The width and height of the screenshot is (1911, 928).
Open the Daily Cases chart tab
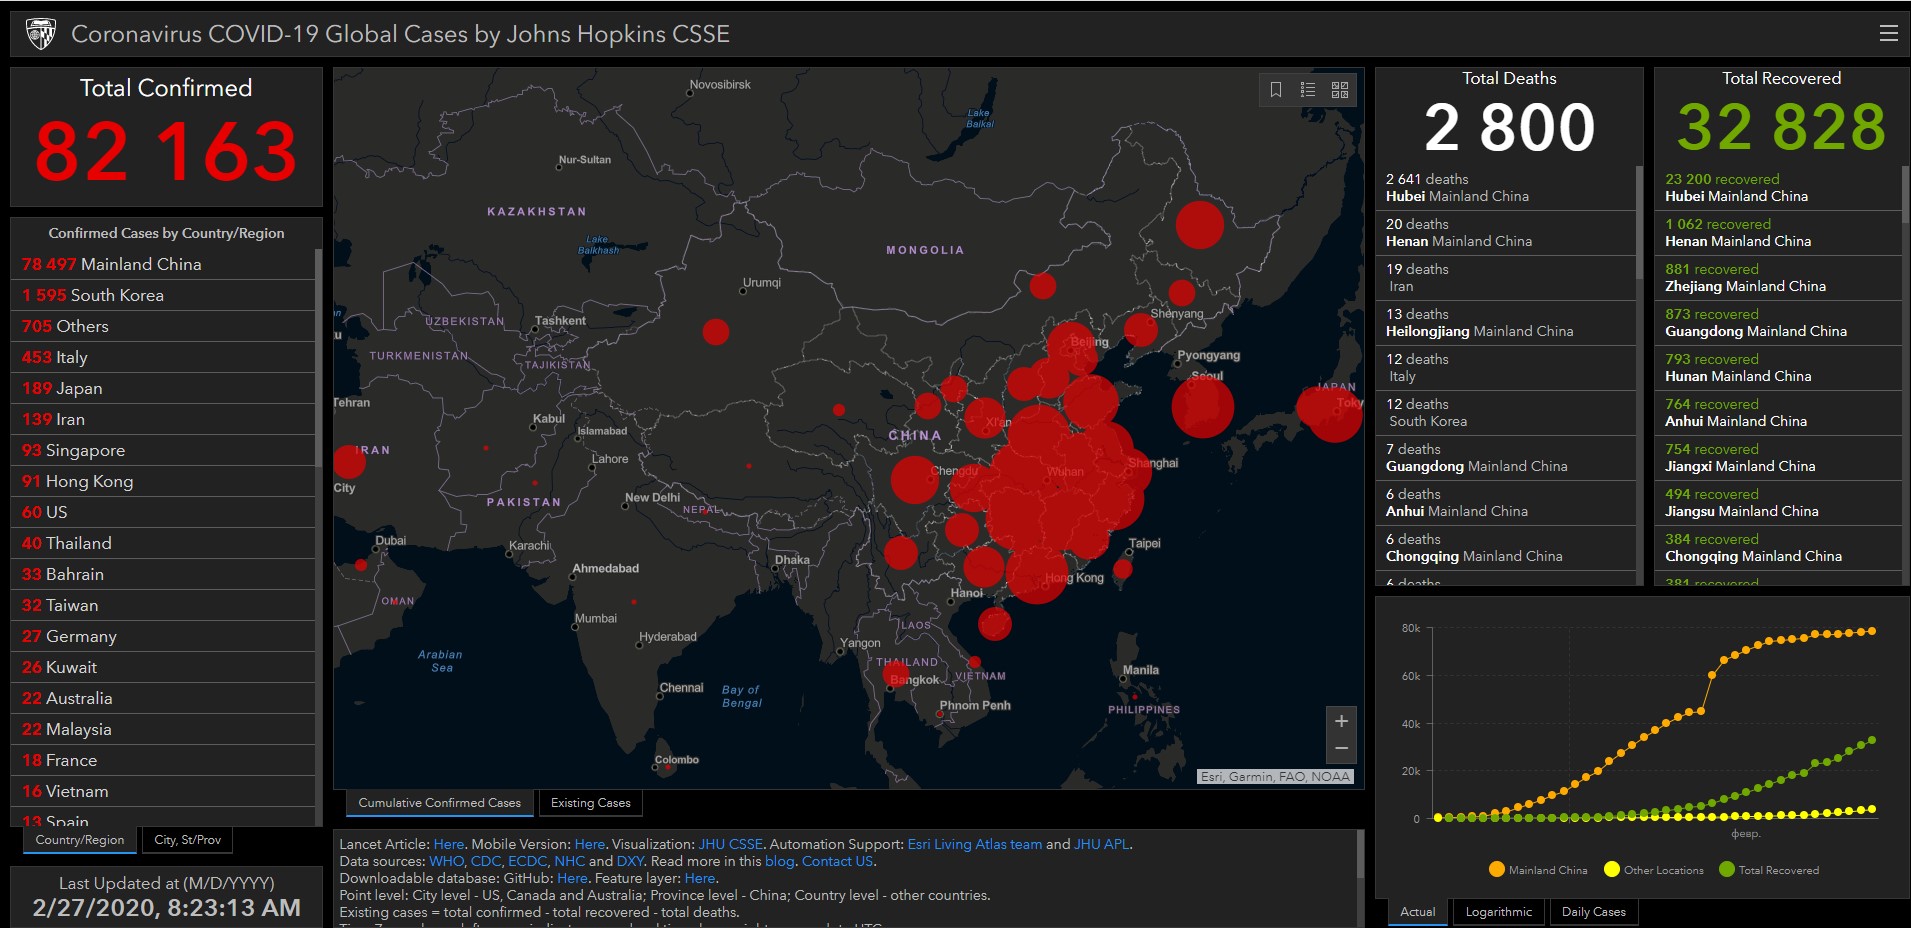click(1593, 912)
